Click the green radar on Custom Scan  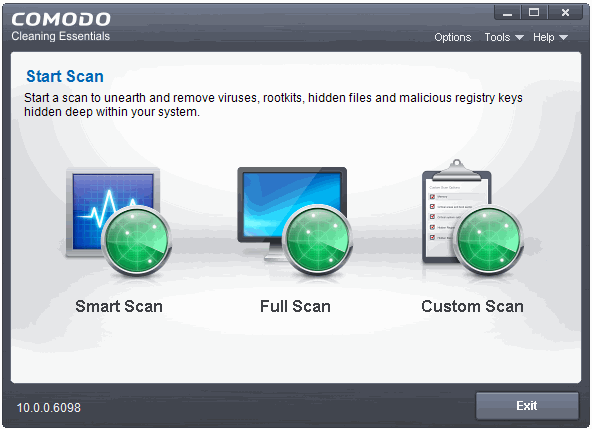(x=489, y=240)
